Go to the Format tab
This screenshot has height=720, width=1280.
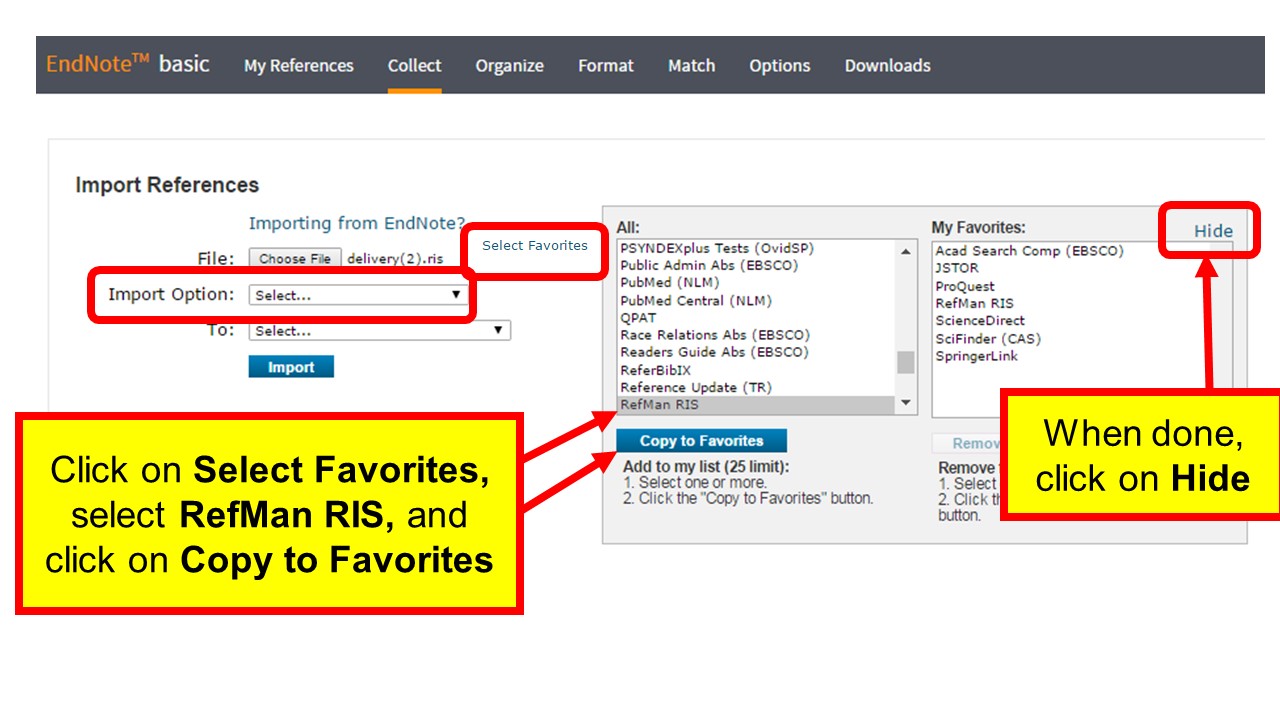pos(606,66)
